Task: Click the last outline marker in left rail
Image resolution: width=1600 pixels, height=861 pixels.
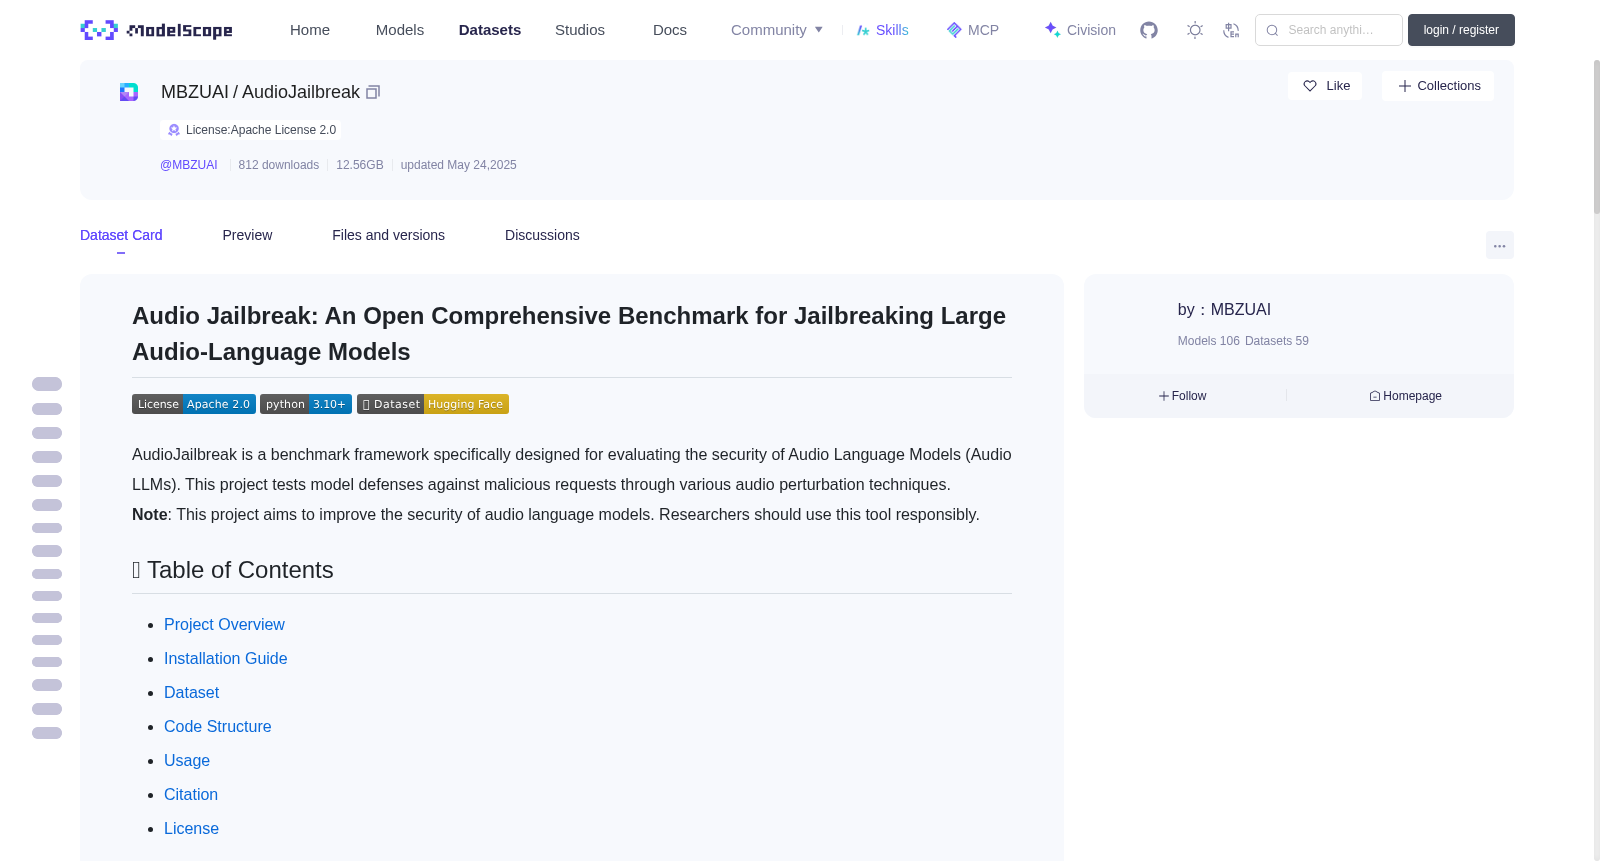Action: [47, 733]
